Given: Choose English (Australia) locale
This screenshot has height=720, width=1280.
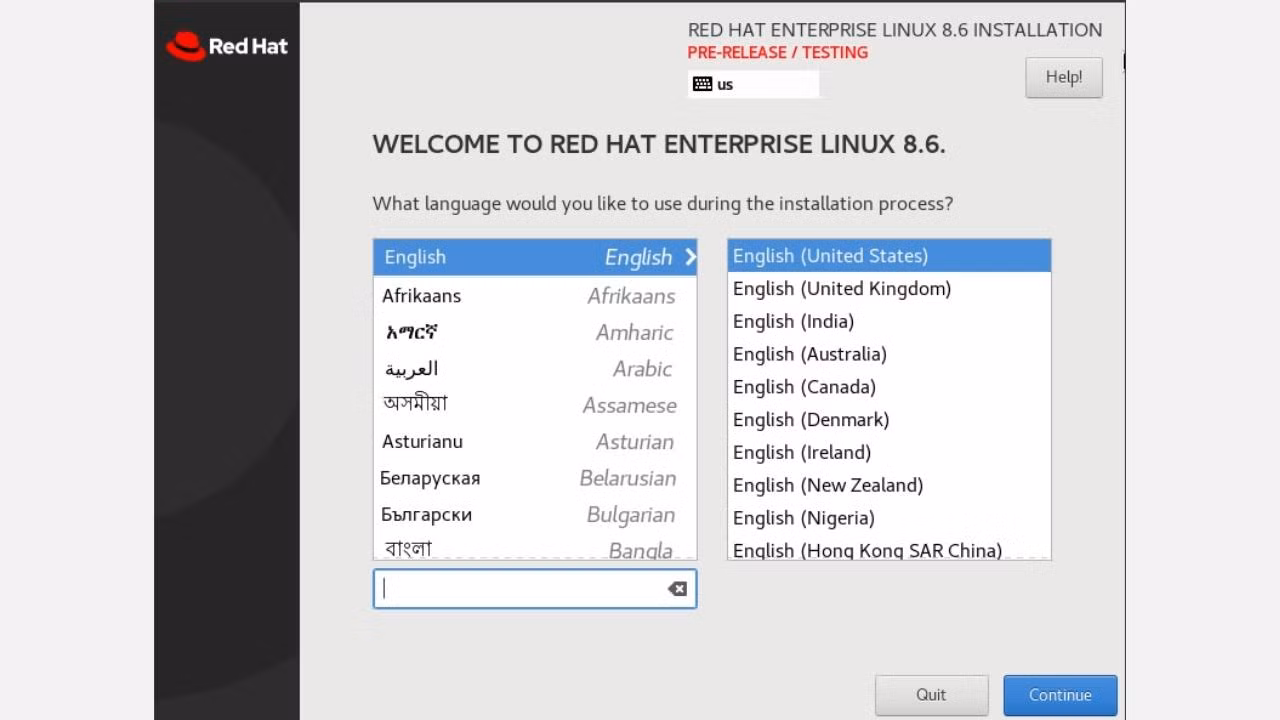Looking at the screenshot, I should coord(889,354).
